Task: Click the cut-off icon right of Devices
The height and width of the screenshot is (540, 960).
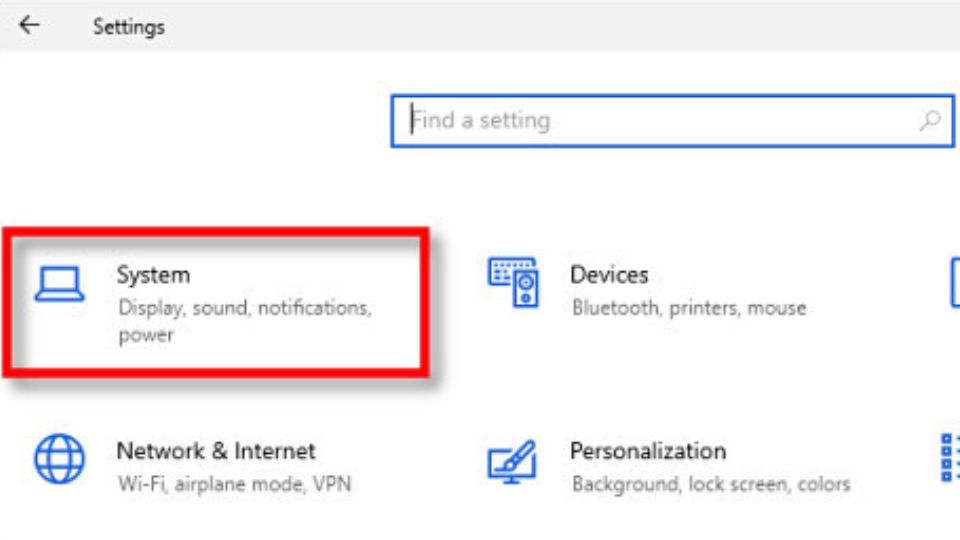Action: click(953, 284)
